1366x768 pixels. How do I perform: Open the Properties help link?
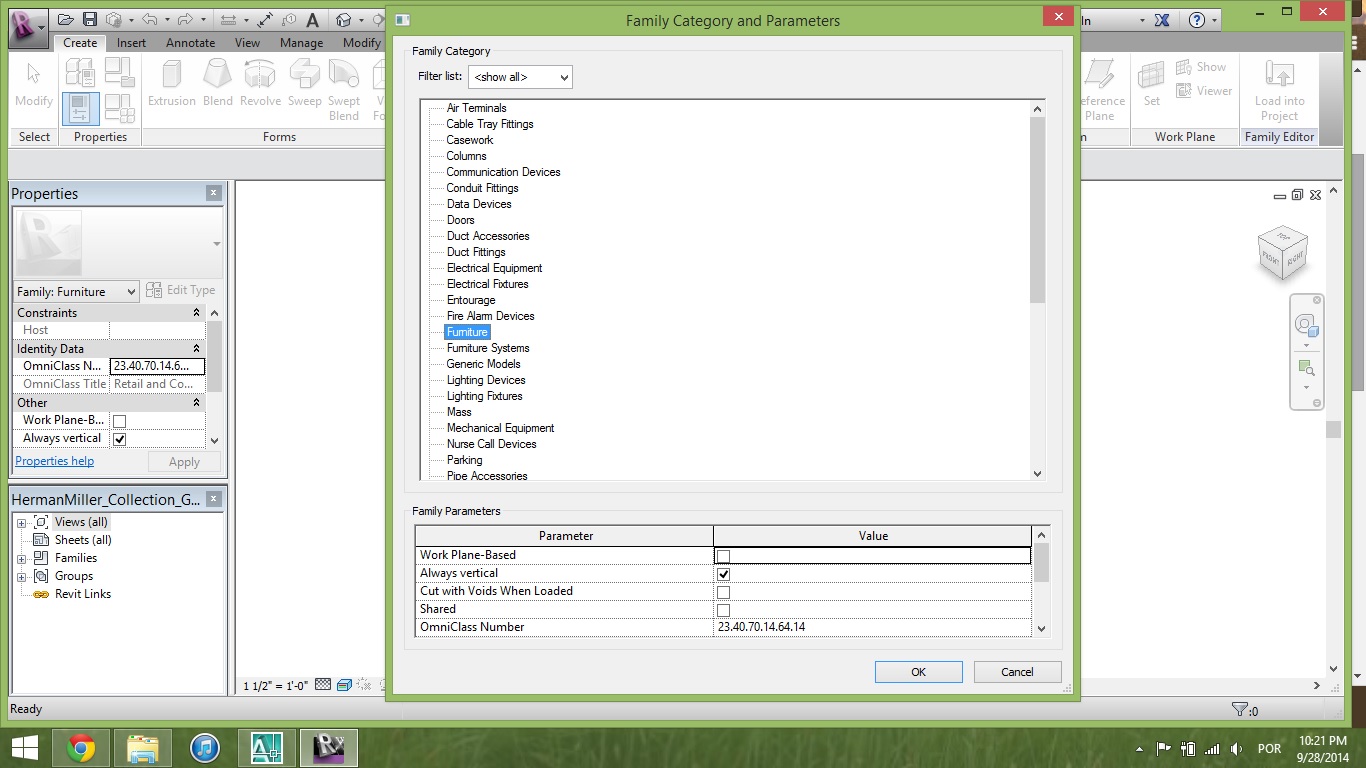55,461
